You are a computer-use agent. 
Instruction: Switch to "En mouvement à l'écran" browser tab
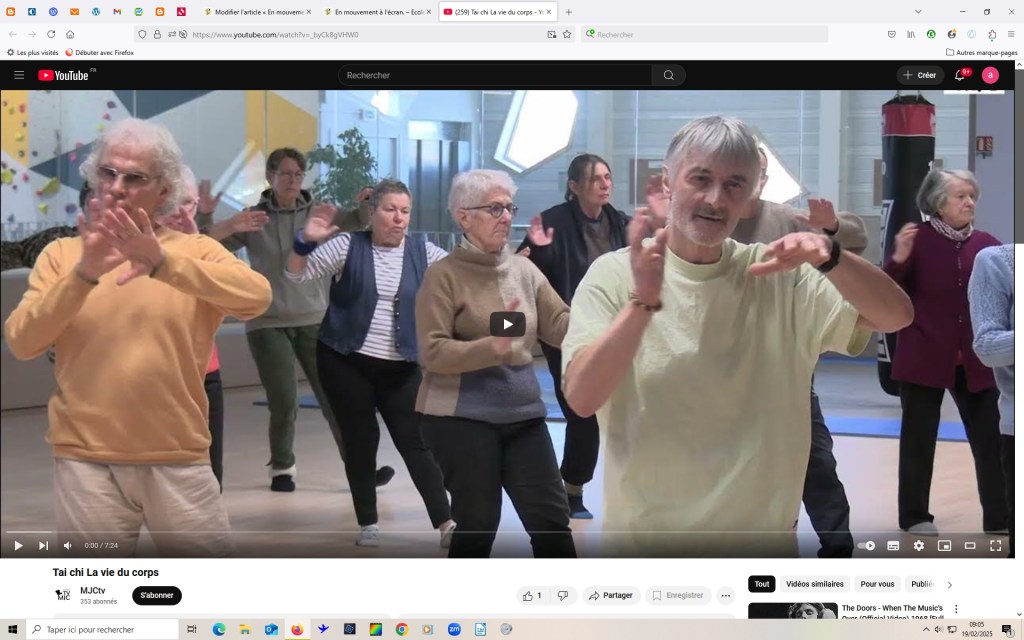coord(377,12)
